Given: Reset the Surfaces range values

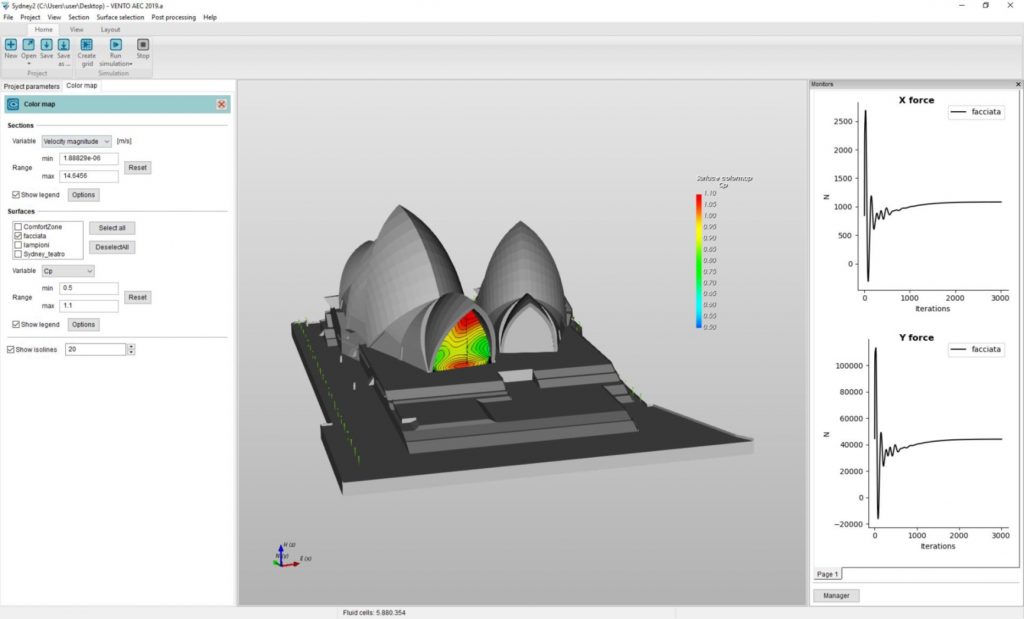Looking at the screenshot, I should tap(137, 297).
